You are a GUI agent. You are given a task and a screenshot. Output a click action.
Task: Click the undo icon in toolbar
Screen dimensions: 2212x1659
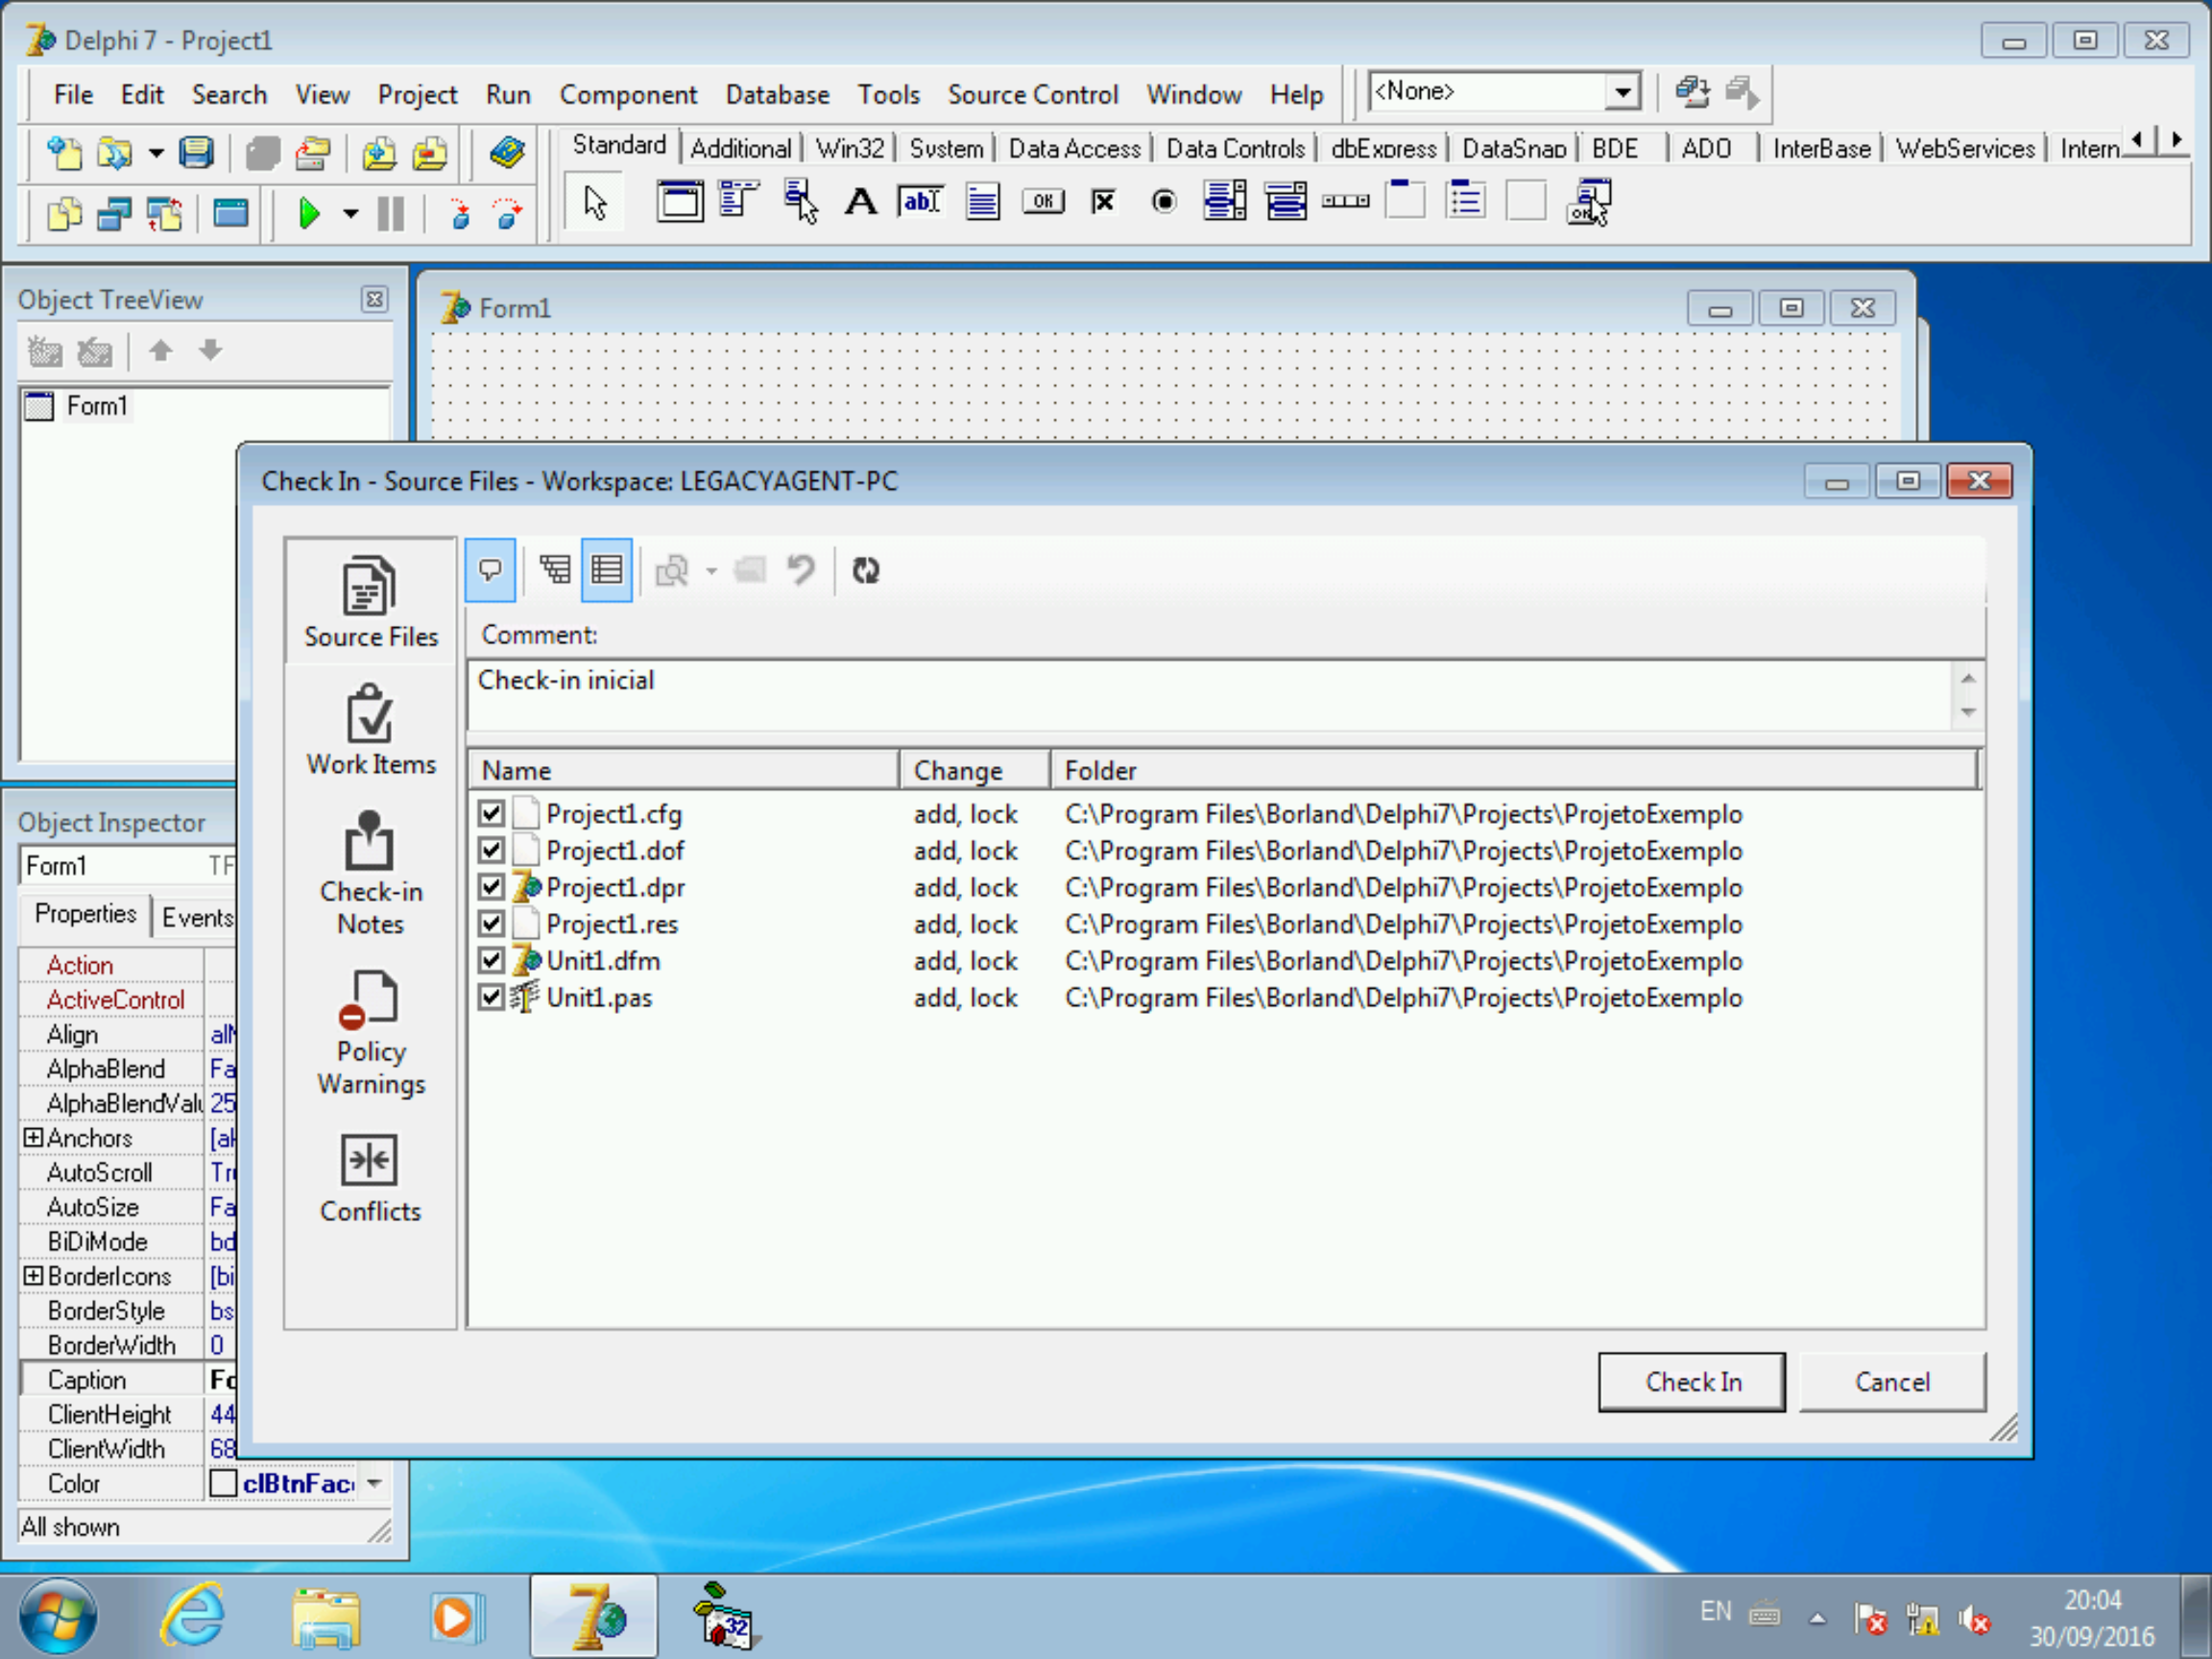[x=800, y=568]
